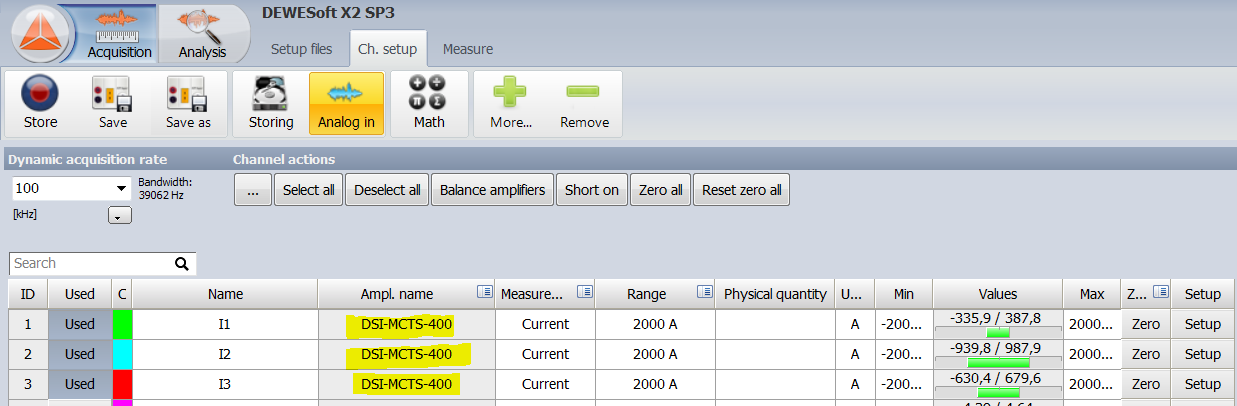
Task: Click the Values column header
Action: 998,294
